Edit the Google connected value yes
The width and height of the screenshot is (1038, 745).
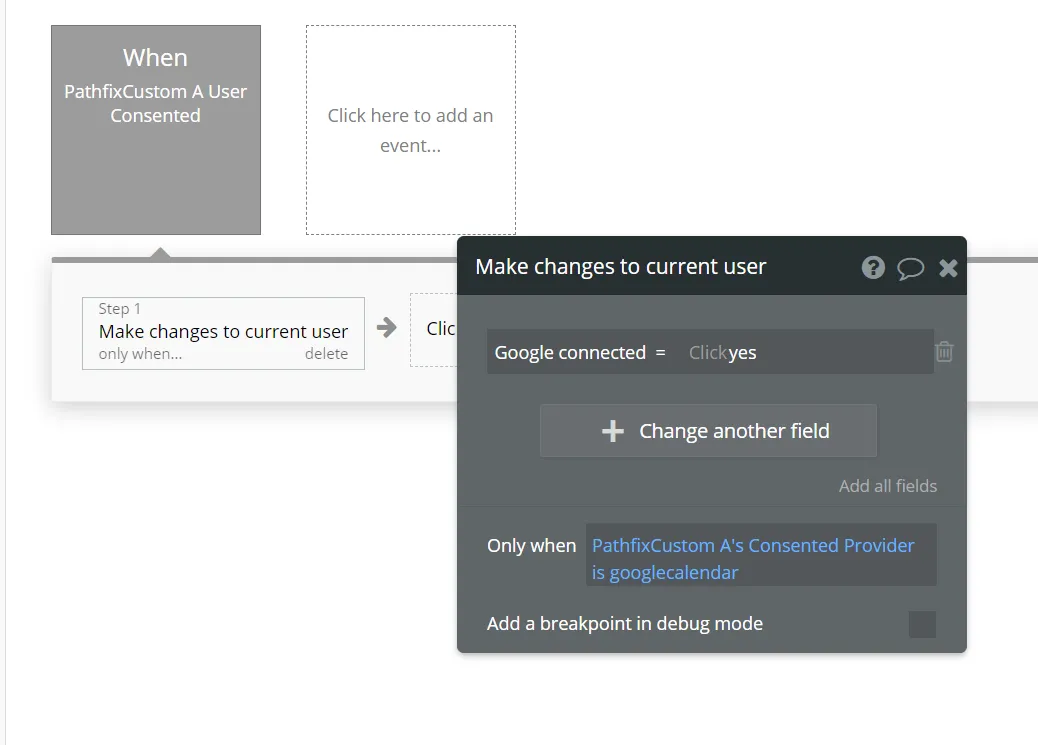(x=741, y=352)
